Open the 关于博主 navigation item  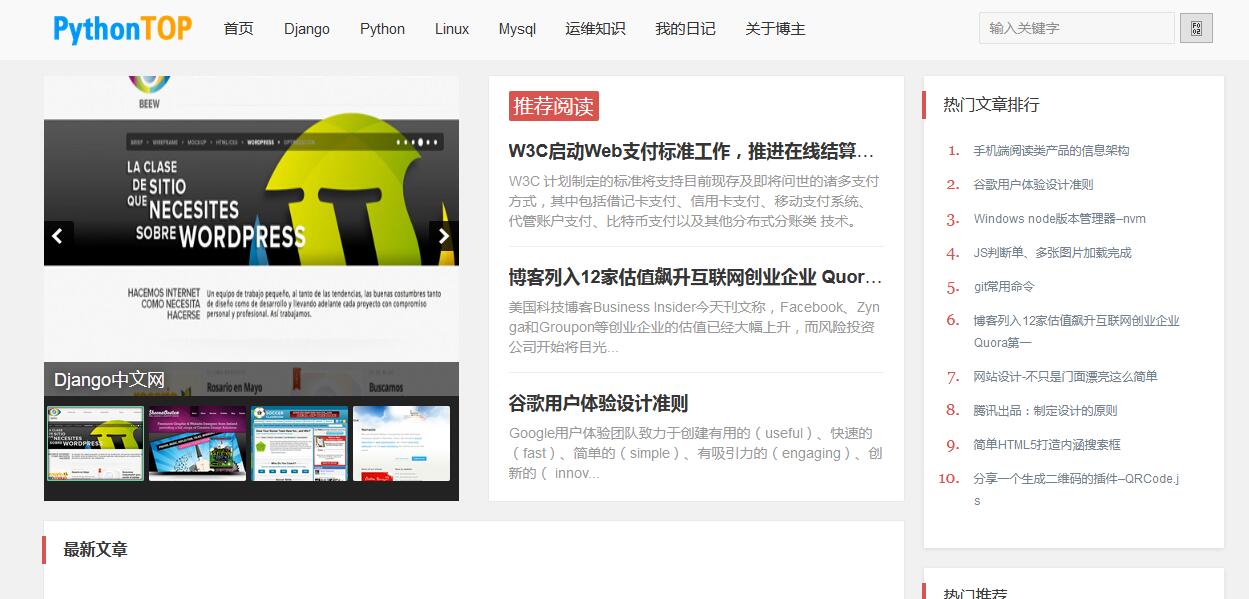(x=775, y=29)
